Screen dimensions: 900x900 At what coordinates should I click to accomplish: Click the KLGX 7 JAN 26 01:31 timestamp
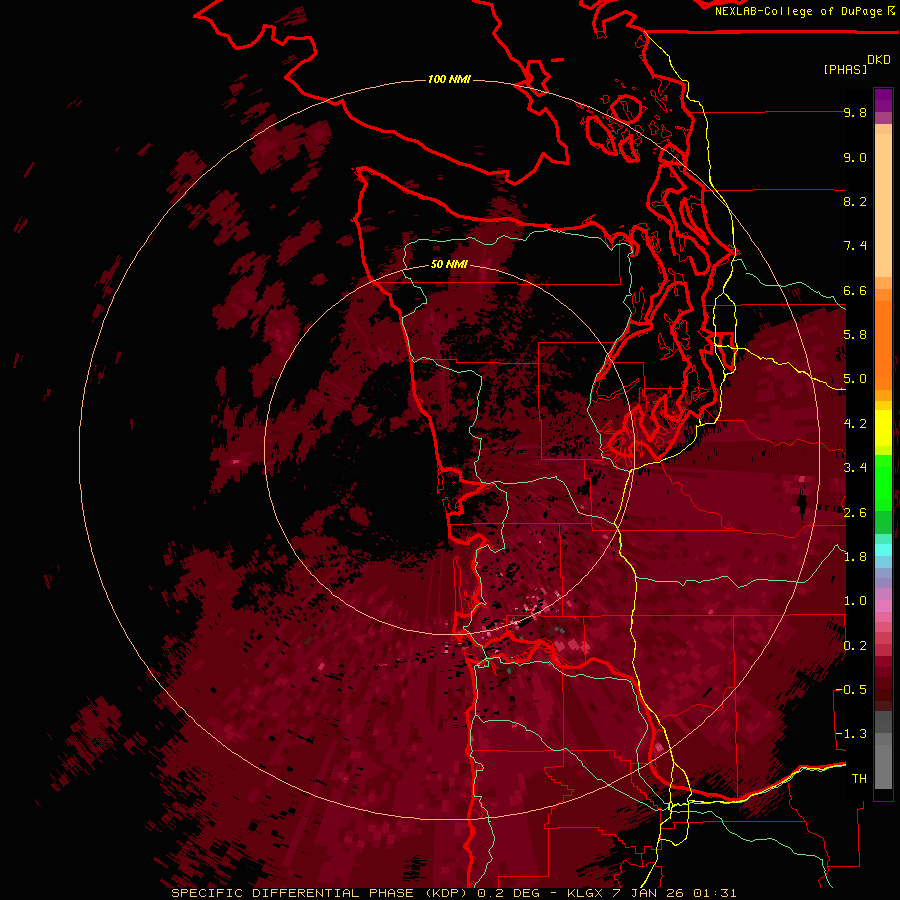coord(651,893)
